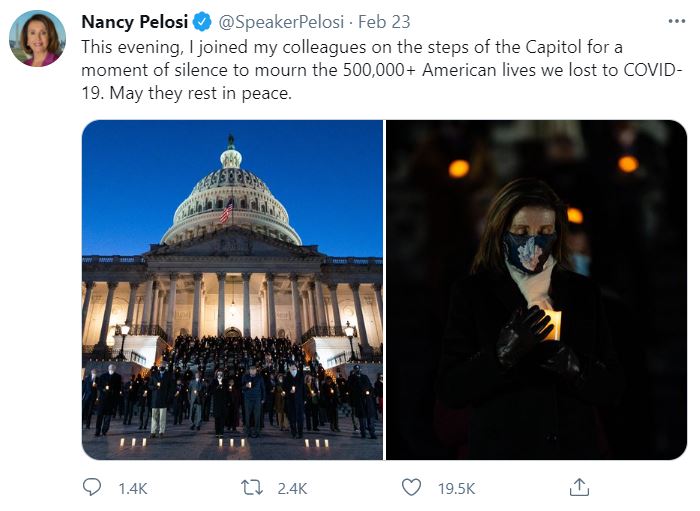This screenshot has width=700, height=511.
Task: Click the reply speech bubble icon
Action: point(92,487)
